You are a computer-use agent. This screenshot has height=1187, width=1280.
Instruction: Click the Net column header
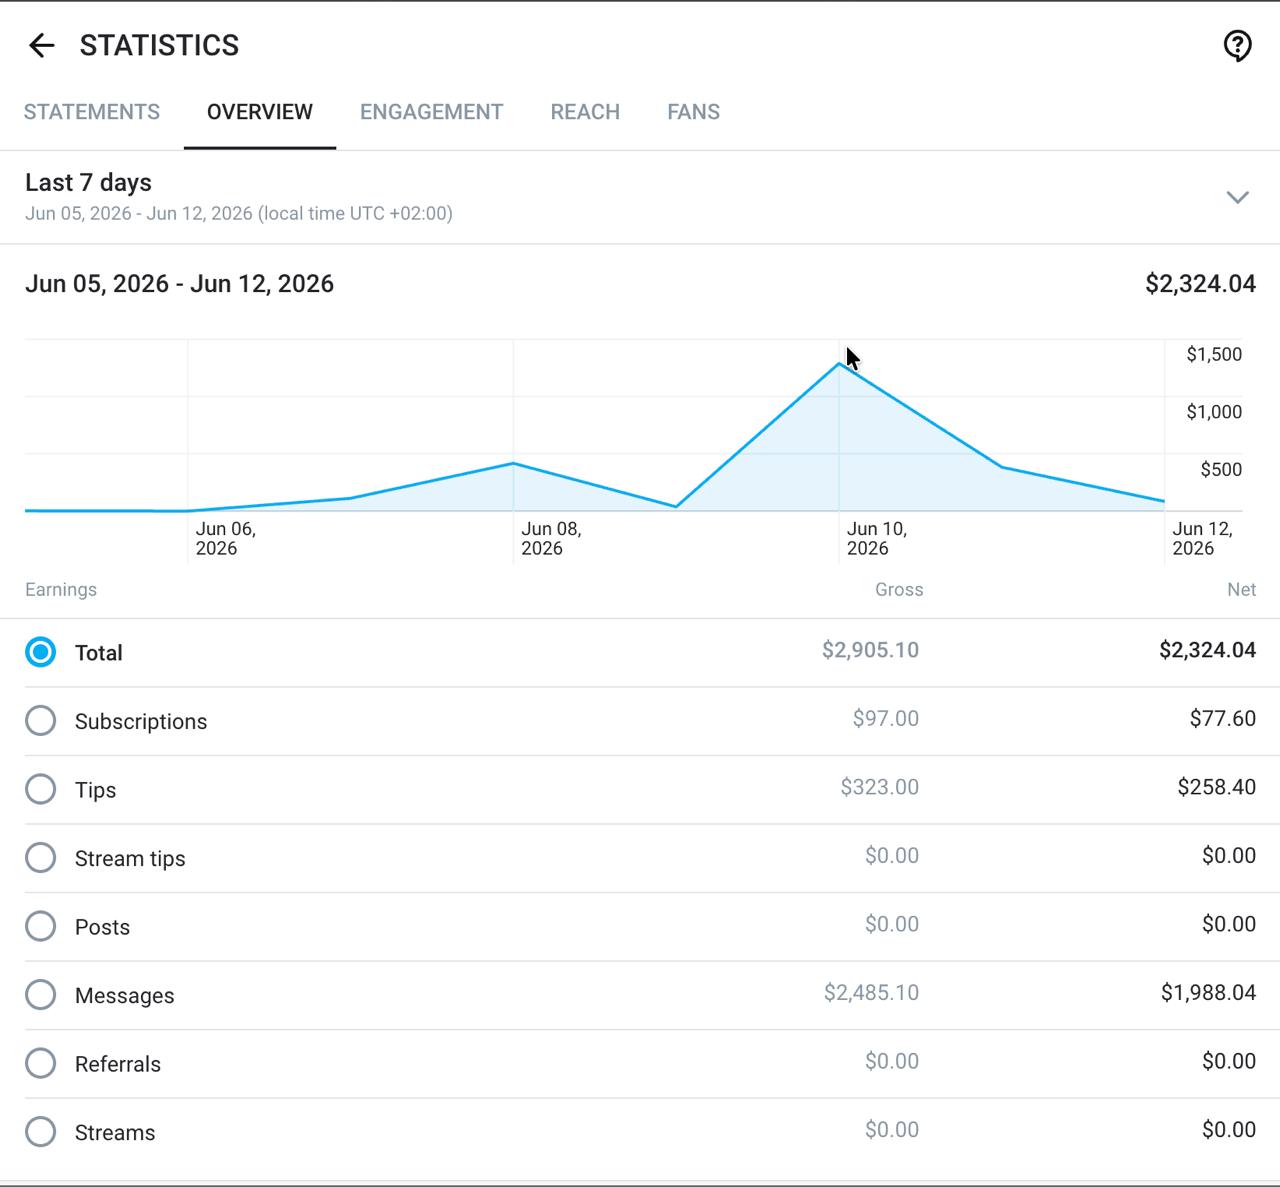pyautogui.click(x=1241, y=590)
